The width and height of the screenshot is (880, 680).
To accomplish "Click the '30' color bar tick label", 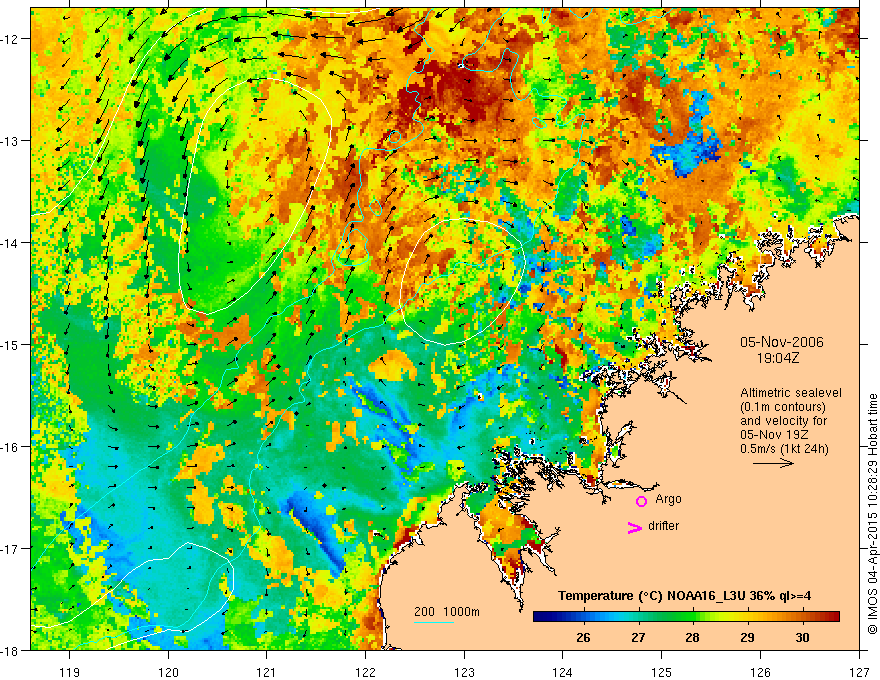I will click(803, 637).
